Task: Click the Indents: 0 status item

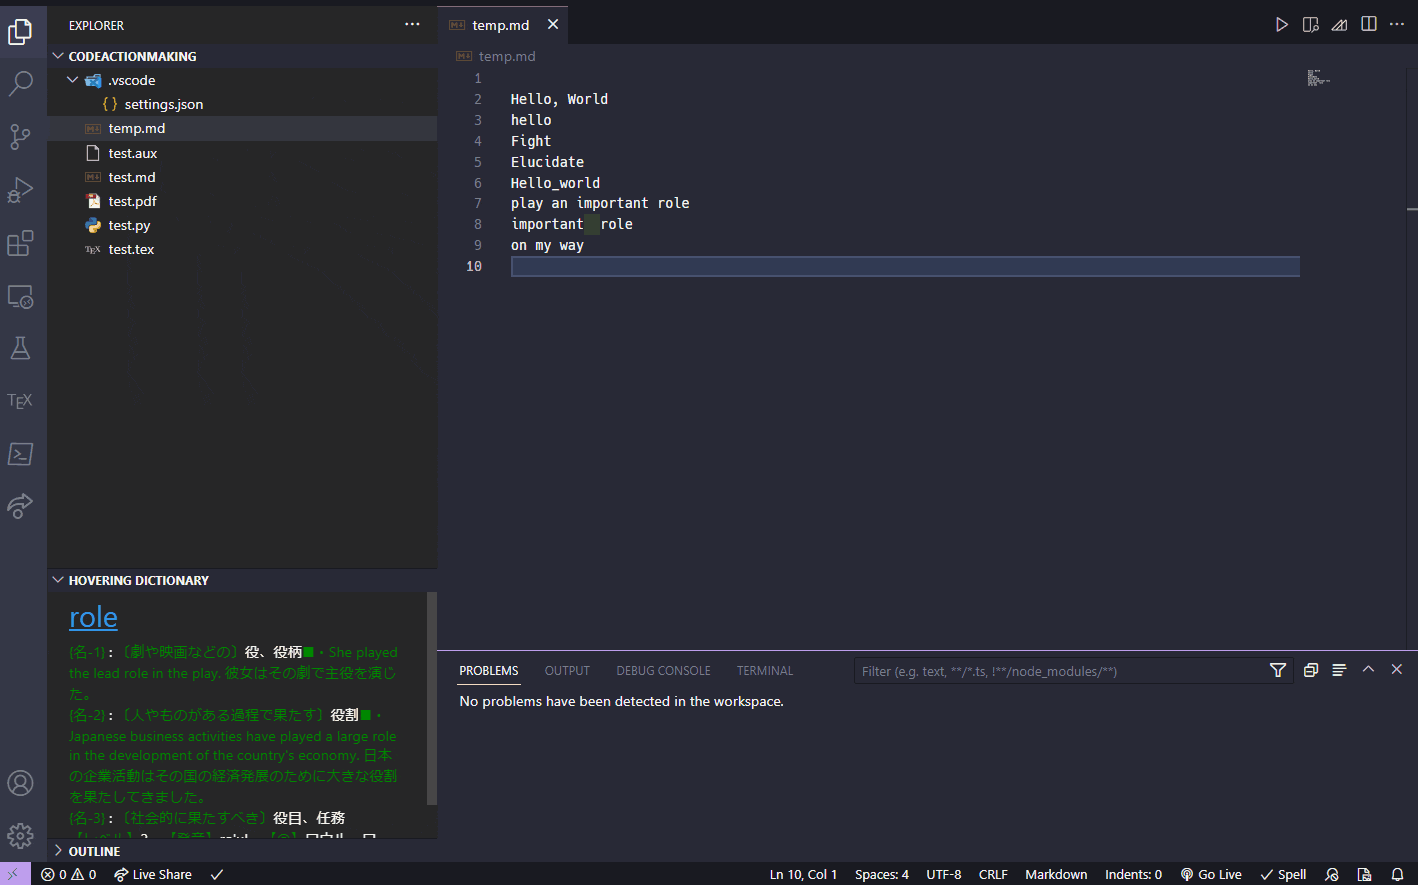Action: 1133,874
